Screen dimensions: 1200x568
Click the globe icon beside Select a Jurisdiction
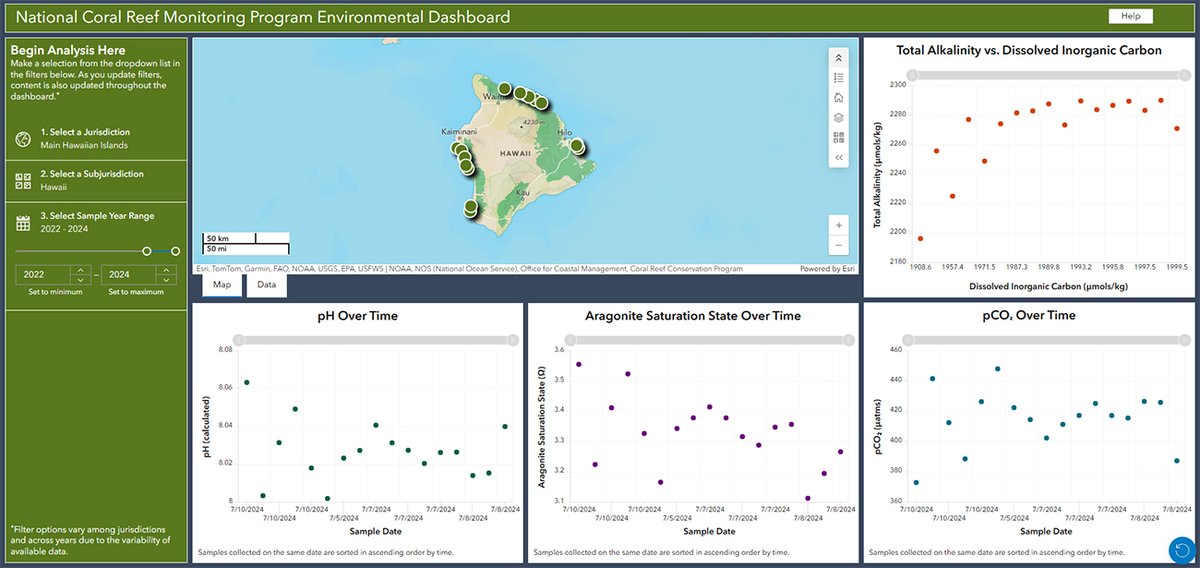tap(24, 139)
